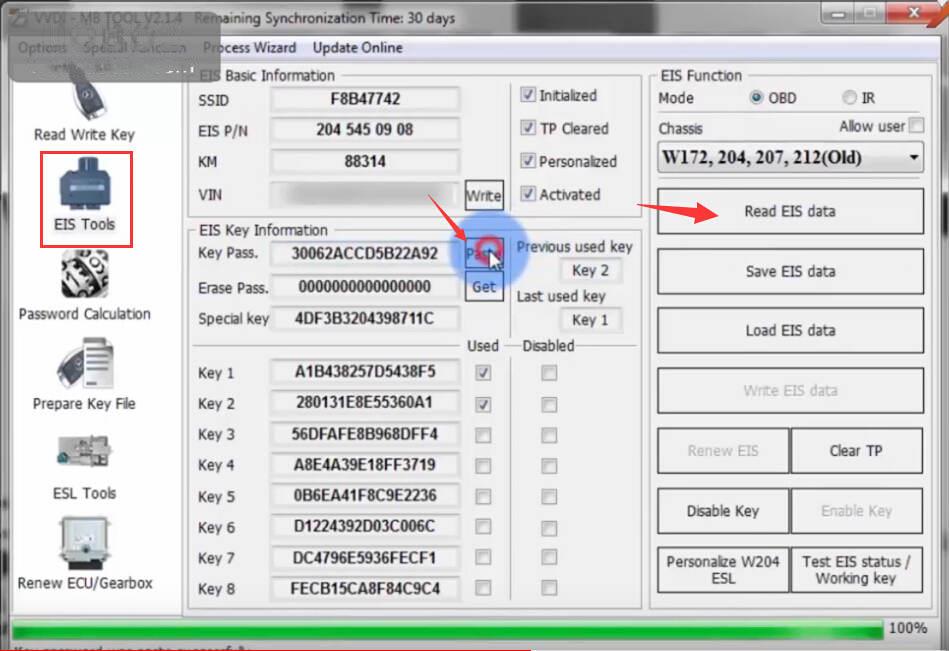
Task: Click the Special key value field
Action: (x=365, y=318)
